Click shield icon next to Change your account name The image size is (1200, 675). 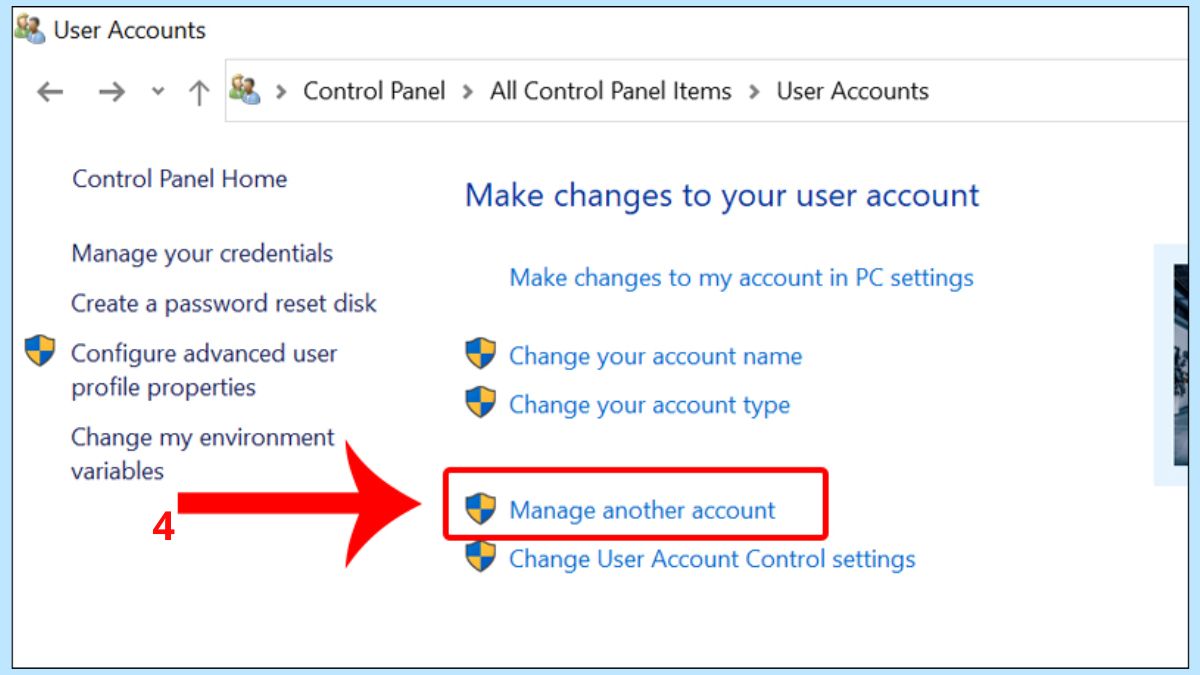click(481, 353)
